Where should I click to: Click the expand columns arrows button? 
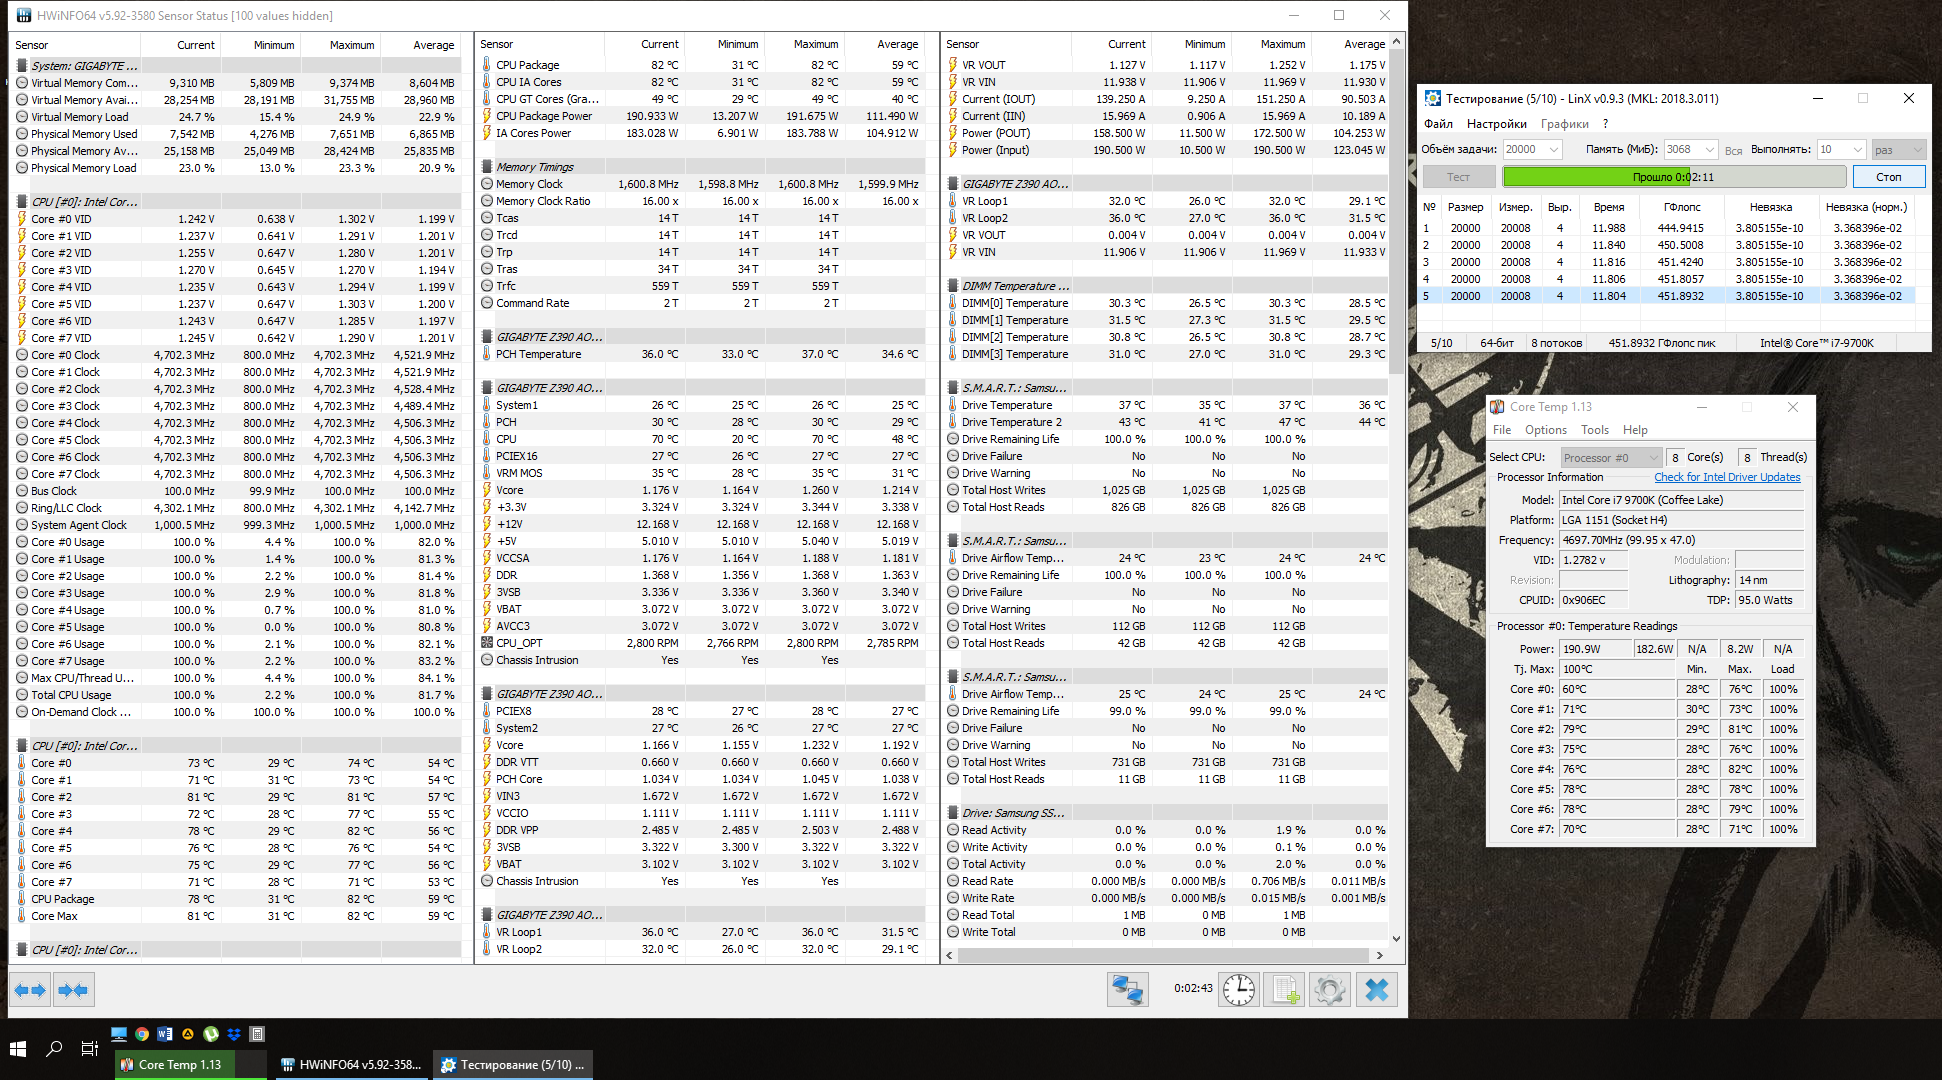pyautogui.click(x=30, y=990)
